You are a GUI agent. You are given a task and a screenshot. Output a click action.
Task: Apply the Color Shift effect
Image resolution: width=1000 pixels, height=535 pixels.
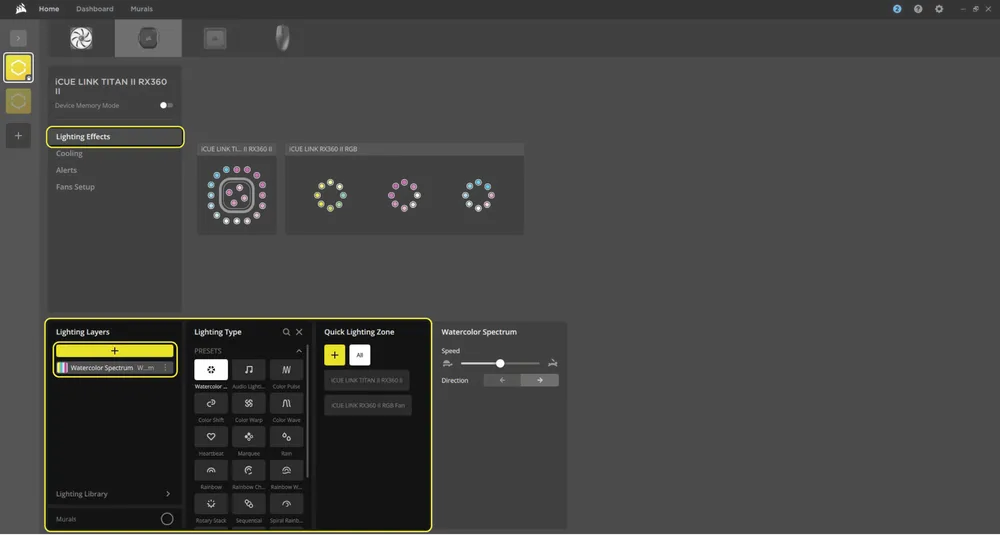tap(211, 403)
